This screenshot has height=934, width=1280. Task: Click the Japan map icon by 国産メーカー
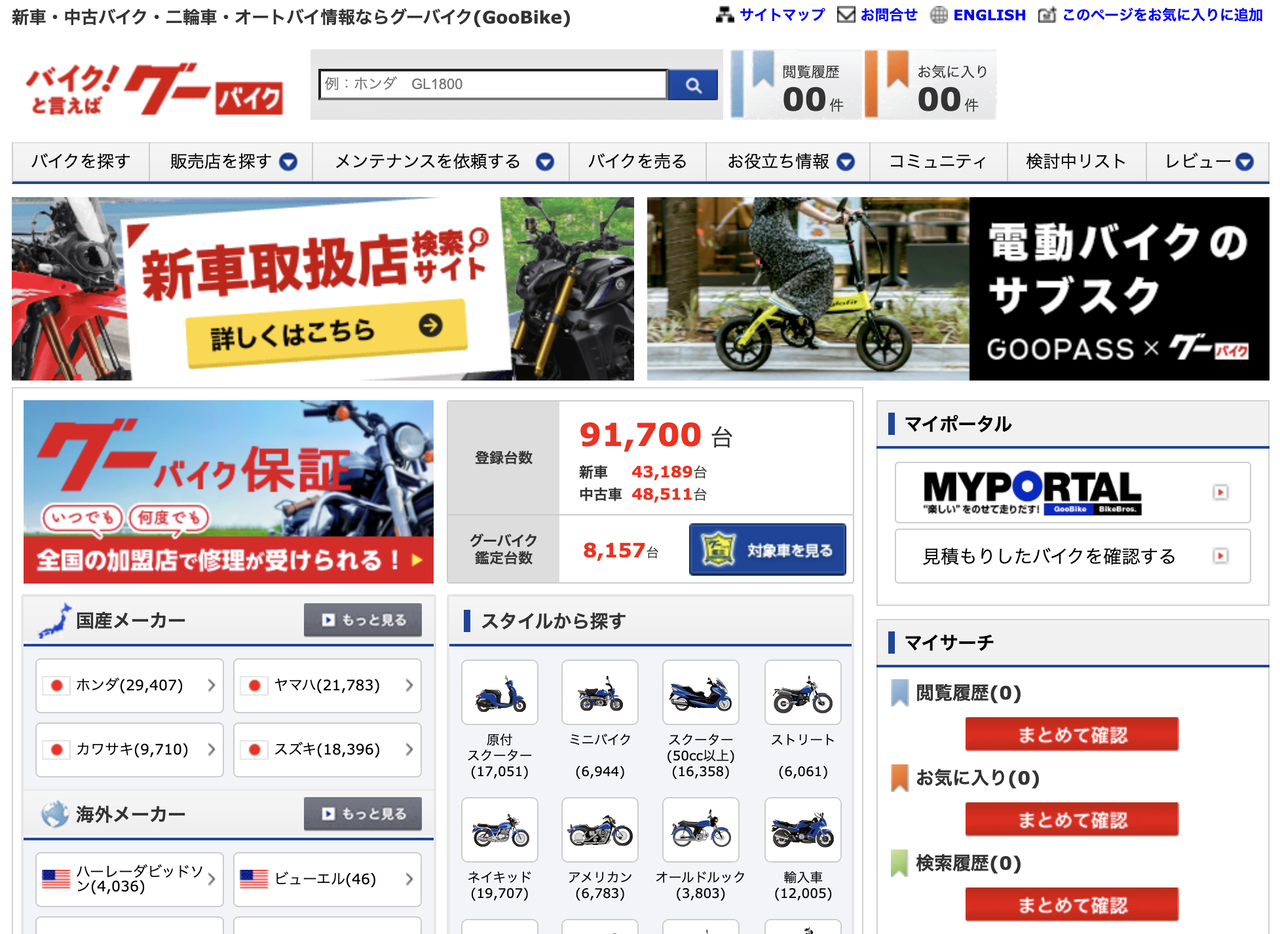coord(54,620)
